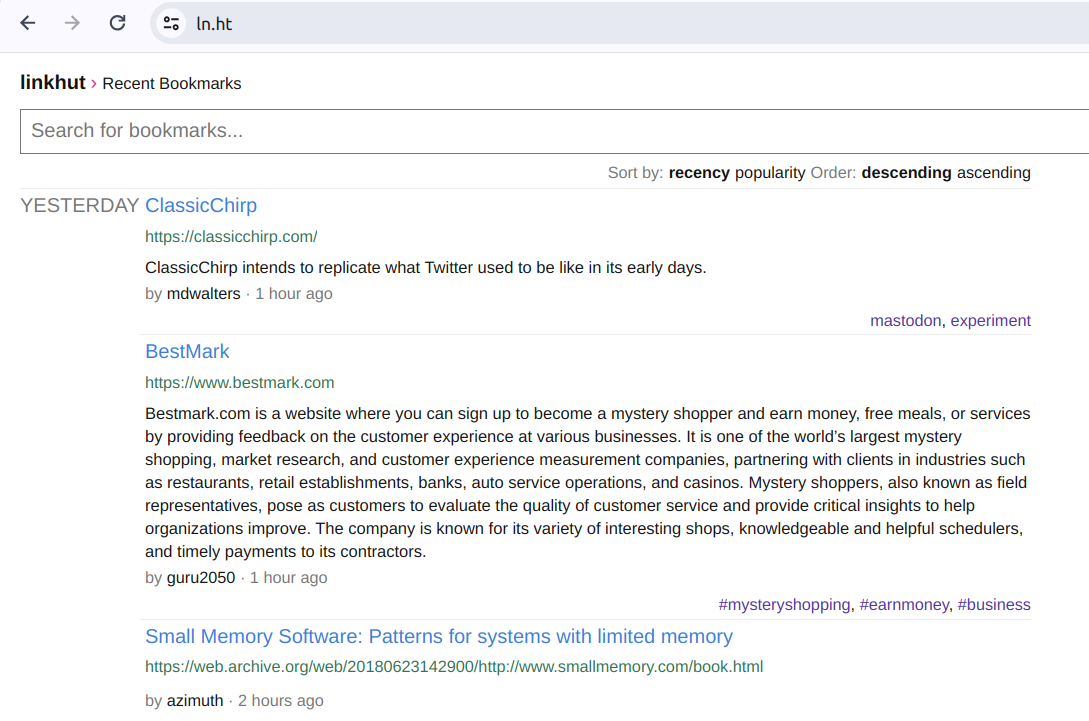Open the '2 hours ago' timestamp
Viewport: 1089px width, 721px height.
281,701
